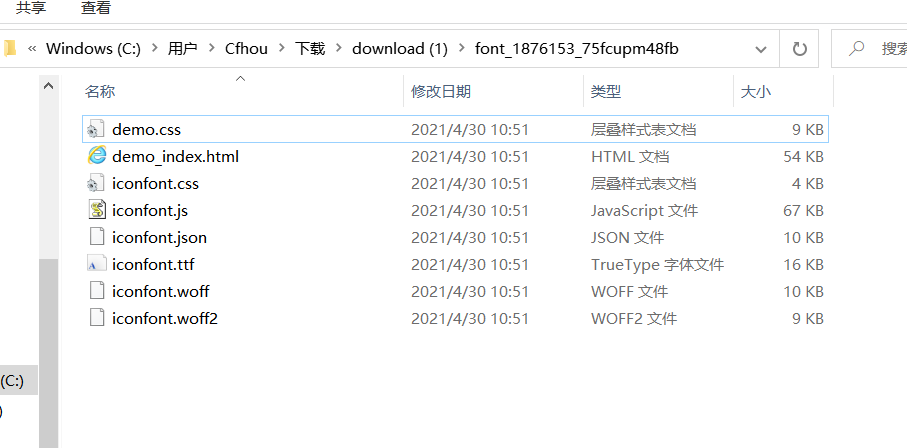Select the iconfont.js file name
The height and width of the screenshot is (448, 907).
(x=150, y=210)
